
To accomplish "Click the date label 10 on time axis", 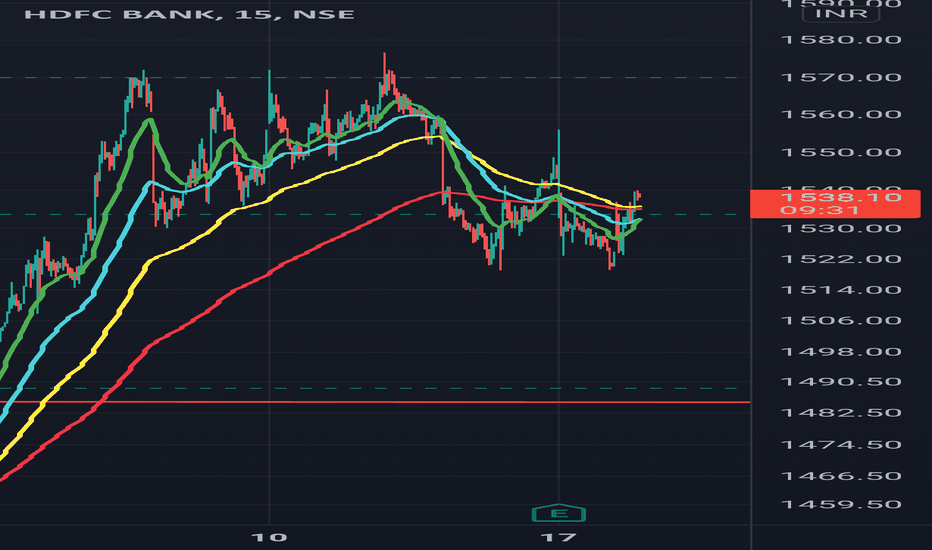I will [x=269, y=538].
